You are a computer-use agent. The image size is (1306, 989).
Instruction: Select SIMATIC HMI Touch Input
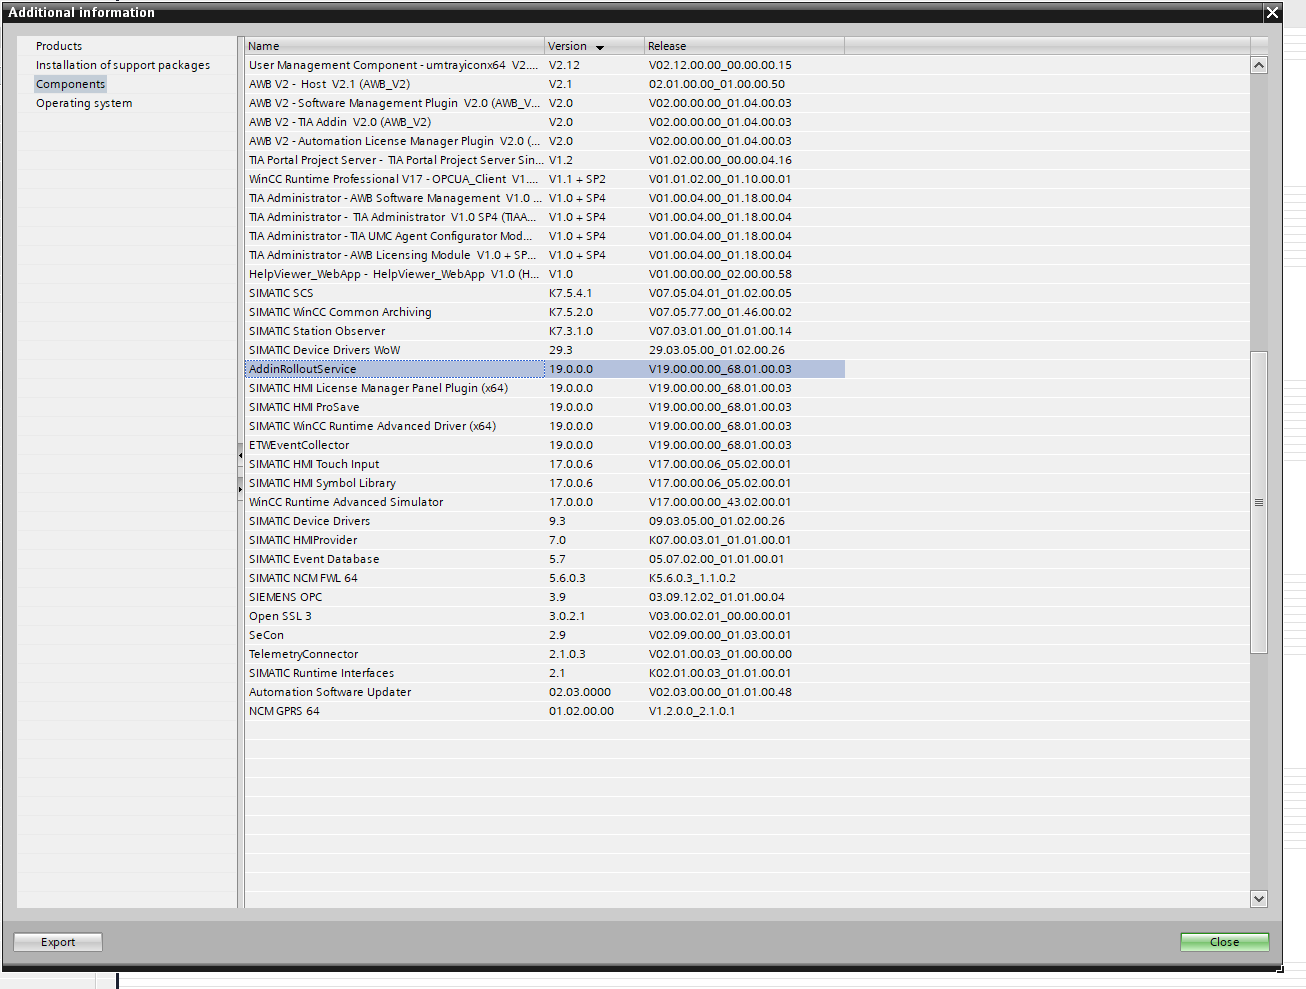pos(545,464)
